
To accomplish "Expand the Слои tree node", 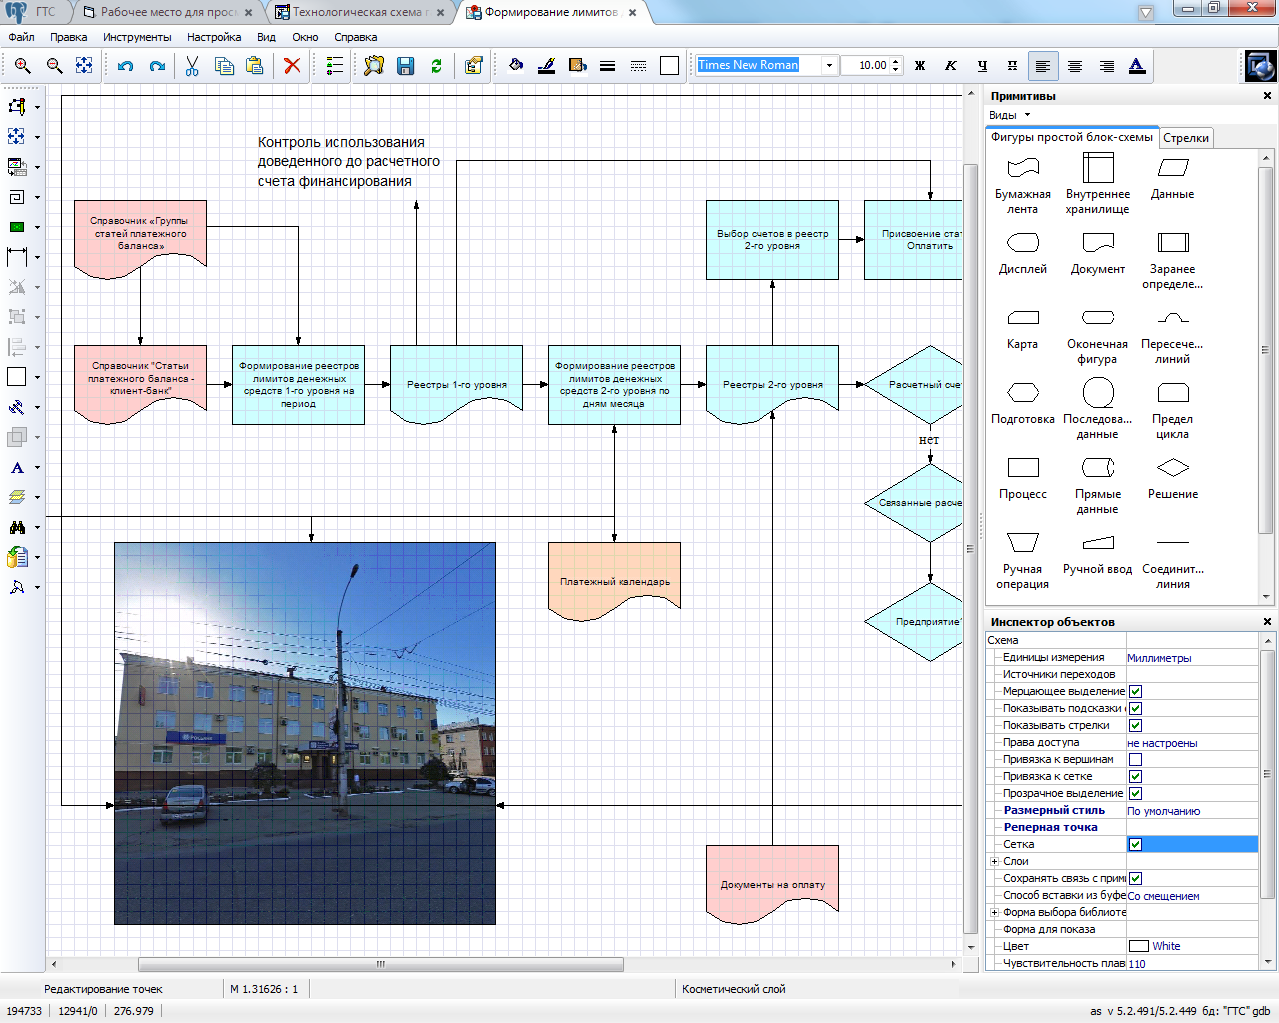I will click(994, 862).
